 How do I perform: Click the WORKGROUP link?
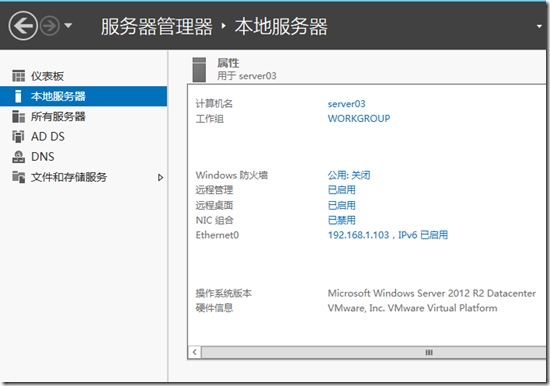pos(359,119)
